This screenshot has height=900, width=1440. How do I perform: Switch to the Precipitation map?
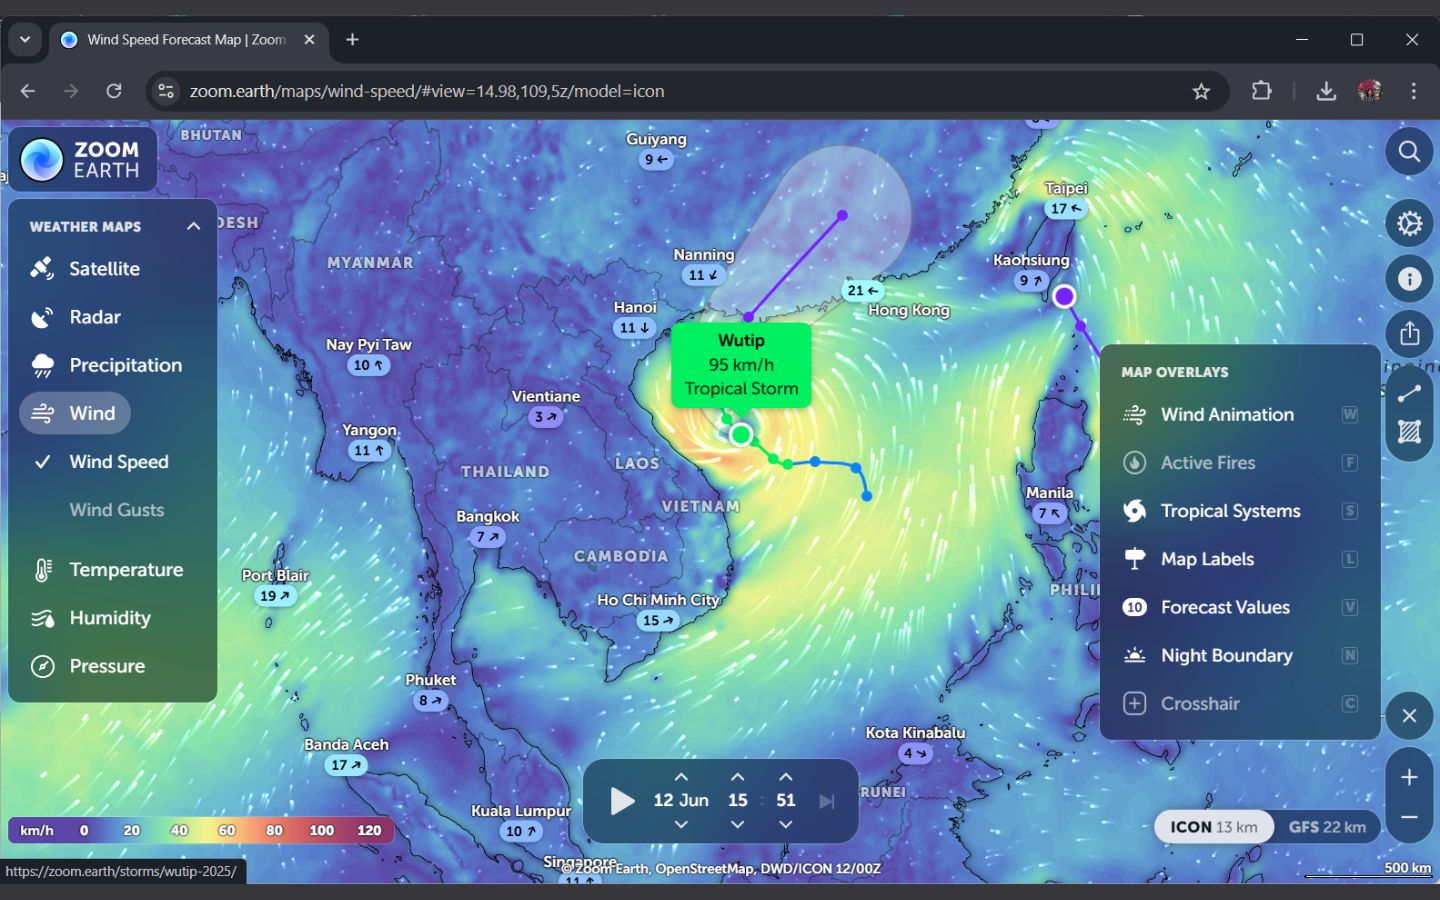tap(125, 366)
